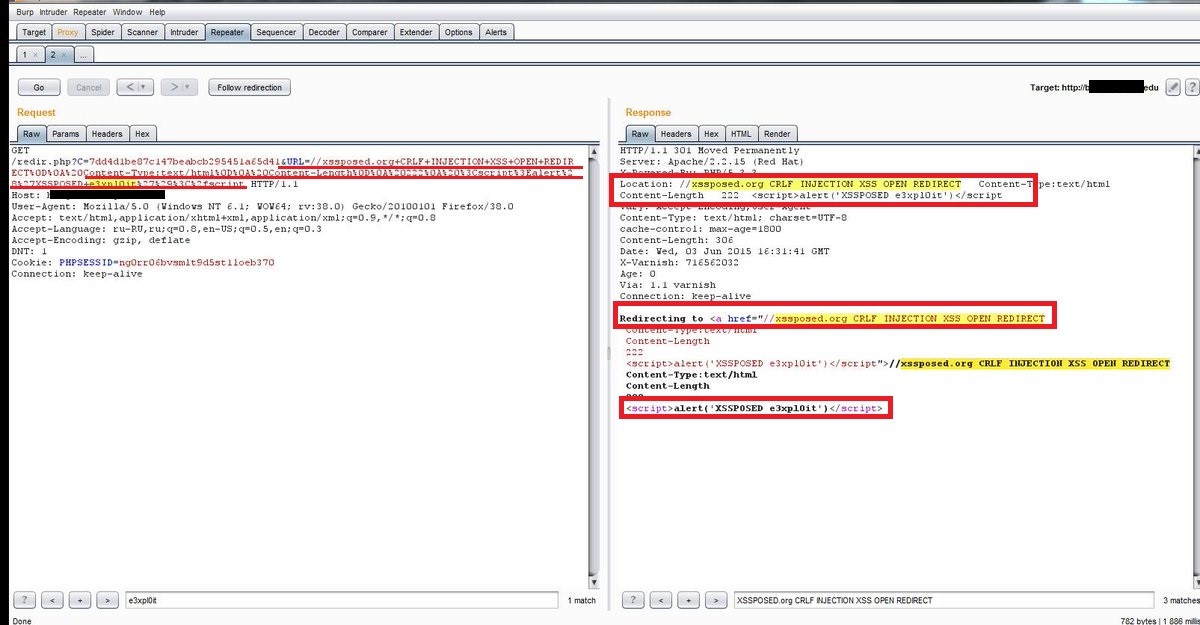Switch to the Request Hex tab
This screenshot has width=1200, height=625.
tap(143, 133)
